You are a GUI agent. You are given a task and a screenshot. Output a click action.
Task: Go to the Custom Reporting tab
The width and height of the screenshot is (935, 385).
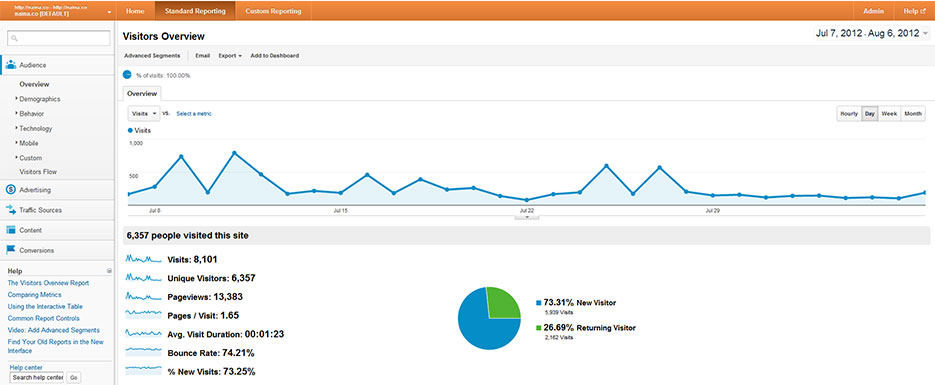[273, 11]
